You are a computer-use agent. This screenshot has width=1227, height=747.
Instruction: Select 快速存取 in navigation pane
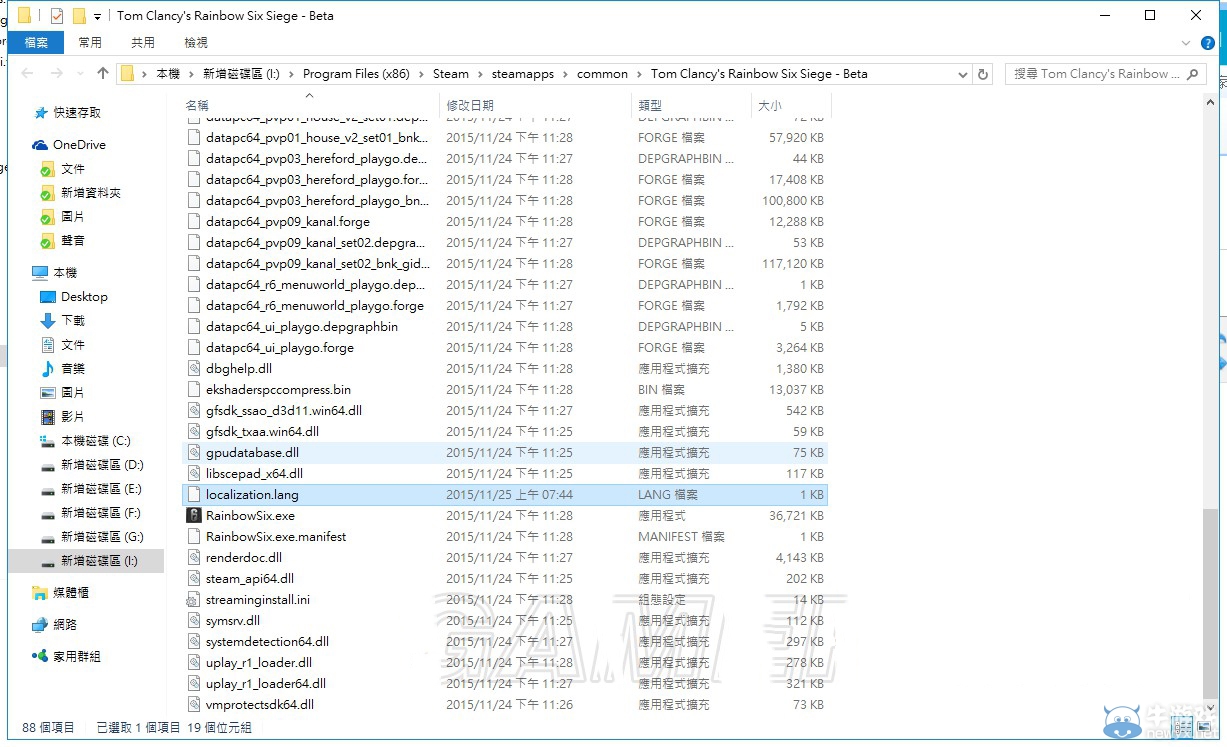pos(77,113)
